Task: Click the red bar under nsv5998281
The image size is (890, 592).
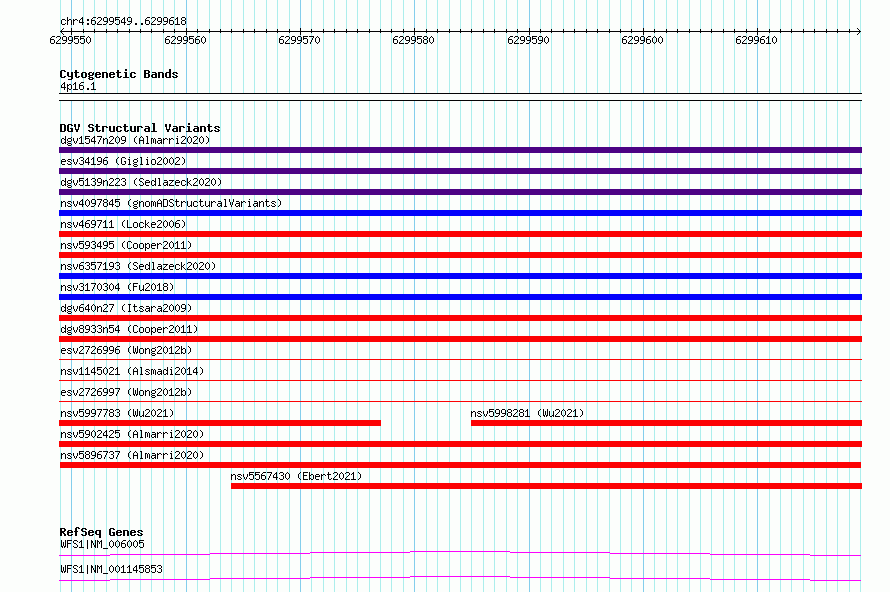Action: click(x=666, y=423)
